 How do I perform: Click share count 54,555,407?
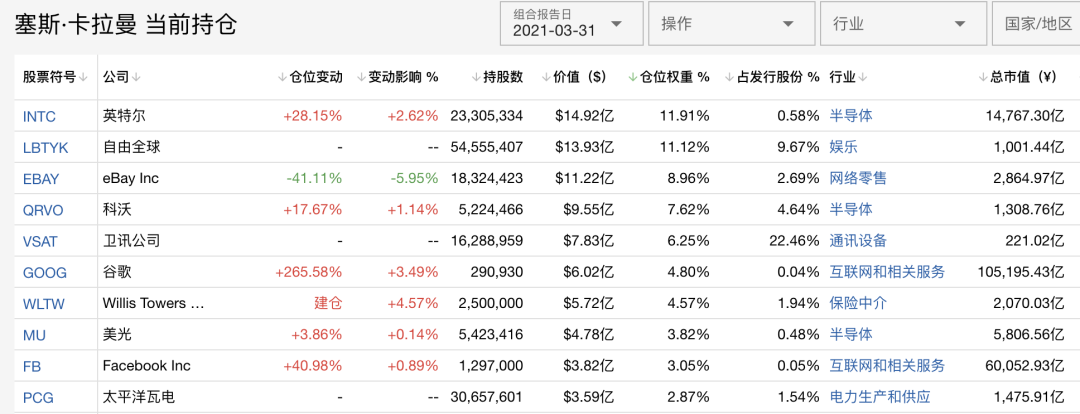[x=486, y=147]
